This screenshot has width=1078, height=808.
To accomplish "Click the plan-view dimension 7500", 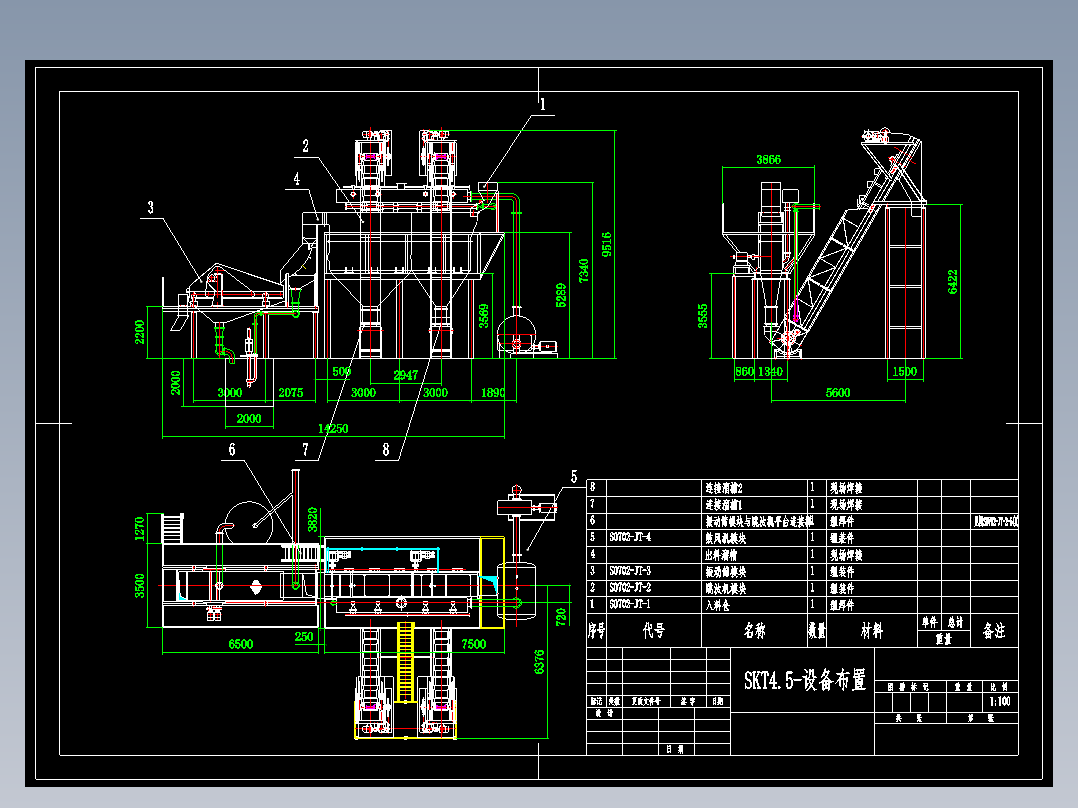I will pos(474,644).
